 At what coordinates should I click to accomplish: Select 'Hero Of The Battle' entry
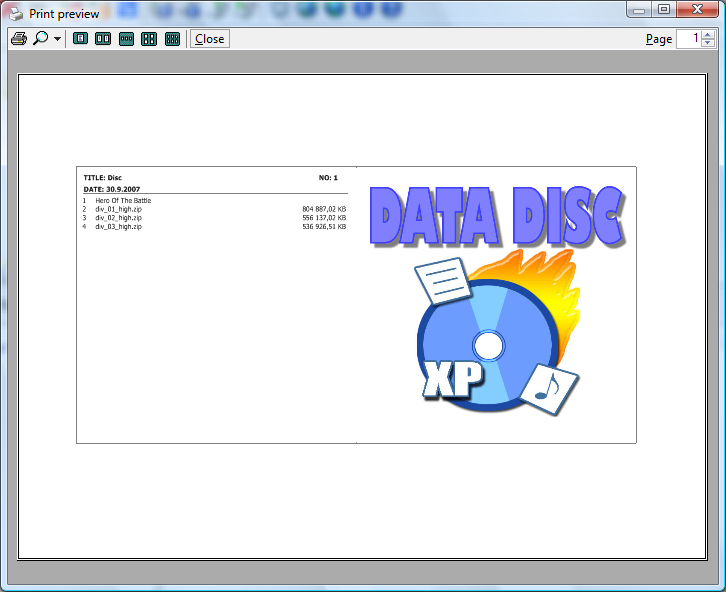(x=123, y=200)
